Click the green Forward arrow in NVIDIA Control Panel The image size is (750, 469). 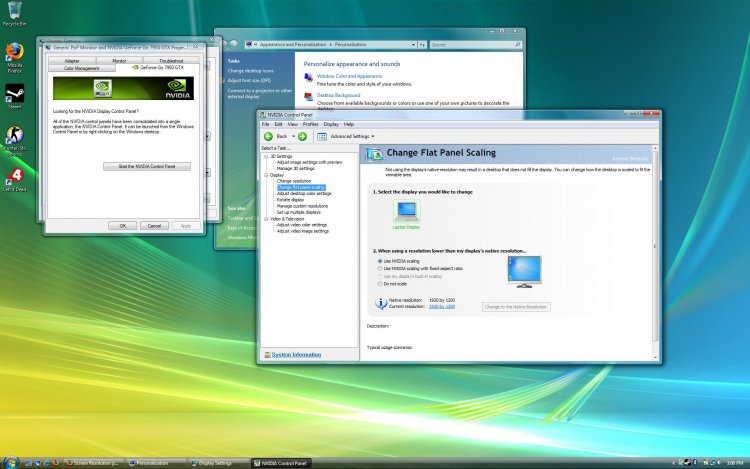pos(302,136)
